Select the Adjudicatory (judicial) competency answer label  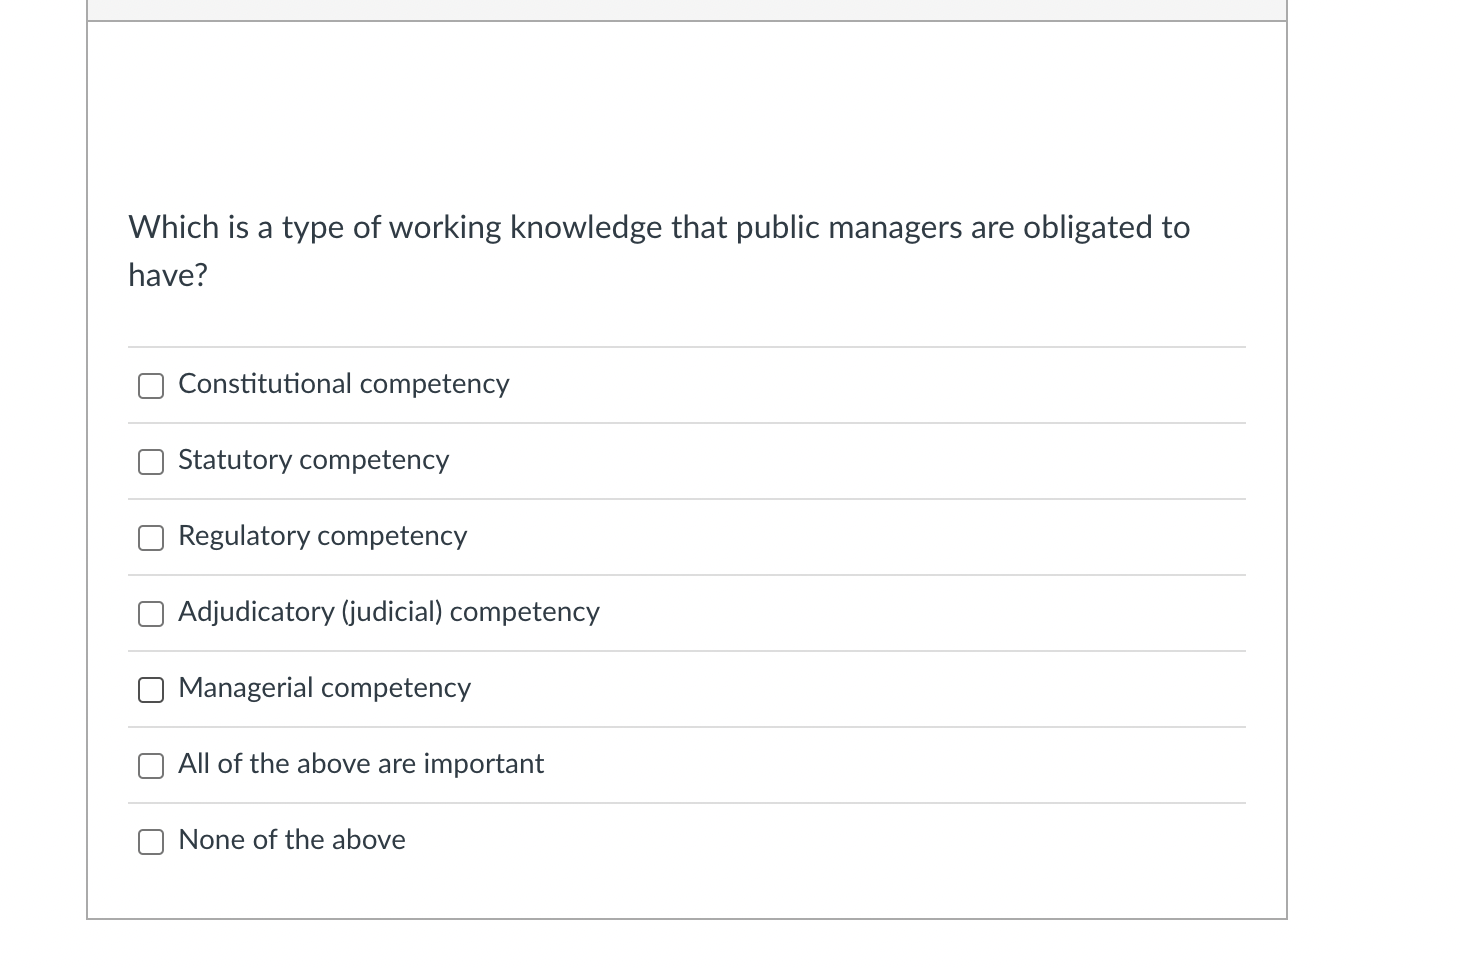tap(388, 612)
